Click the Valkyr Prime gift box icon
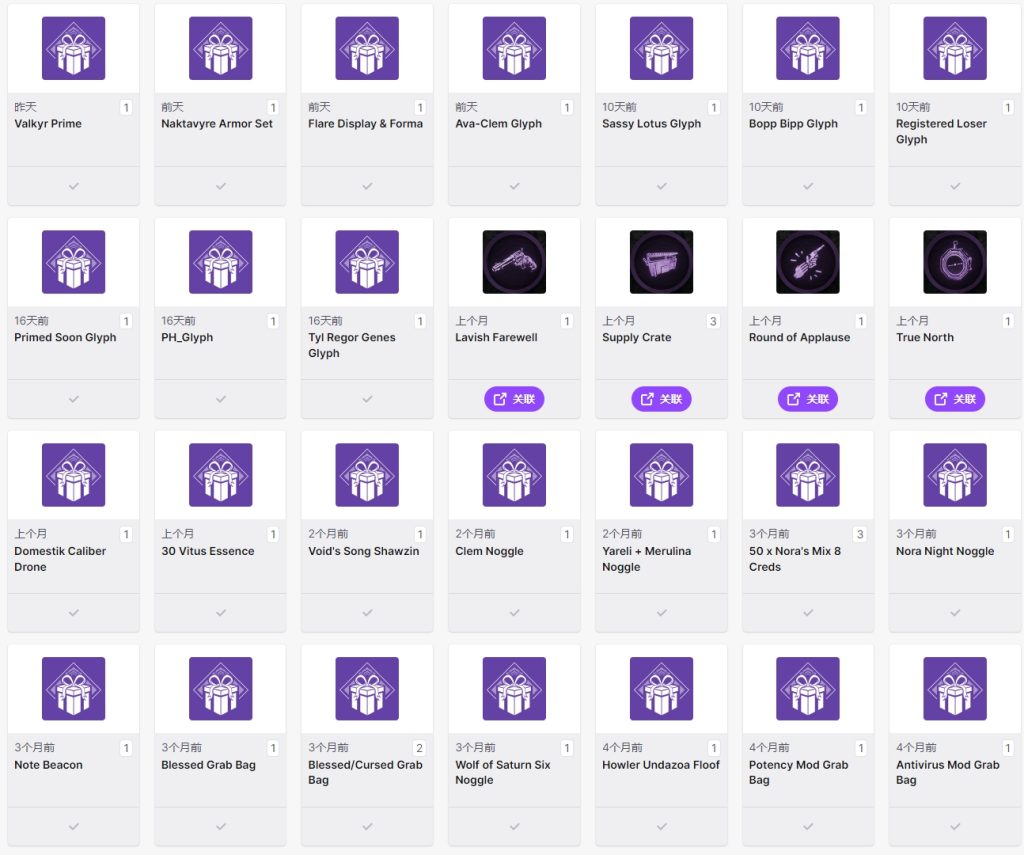The height and width of the screenshot is (855, 1024). pos(73,48)
